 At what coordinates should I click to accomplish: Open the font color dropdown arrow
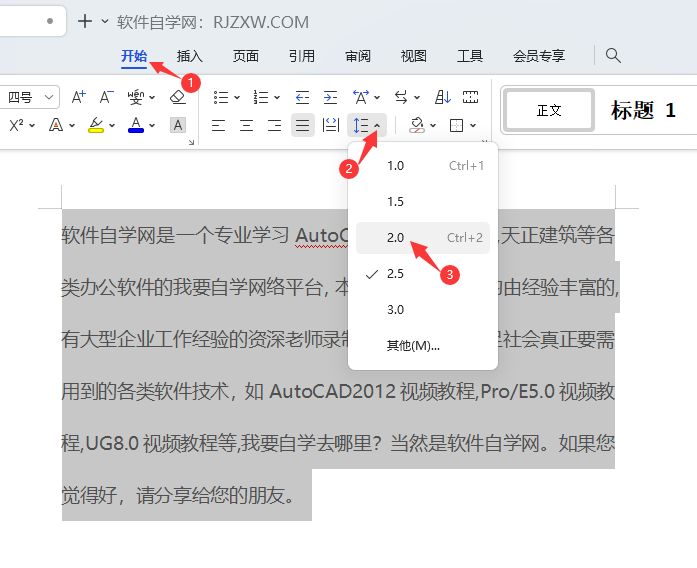tap(152, 126)
